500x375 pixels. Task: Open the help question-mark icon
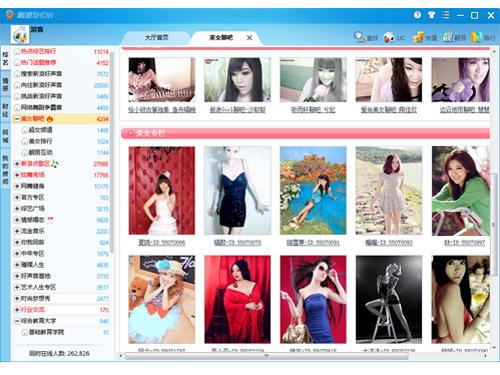[x=417, y=15]
